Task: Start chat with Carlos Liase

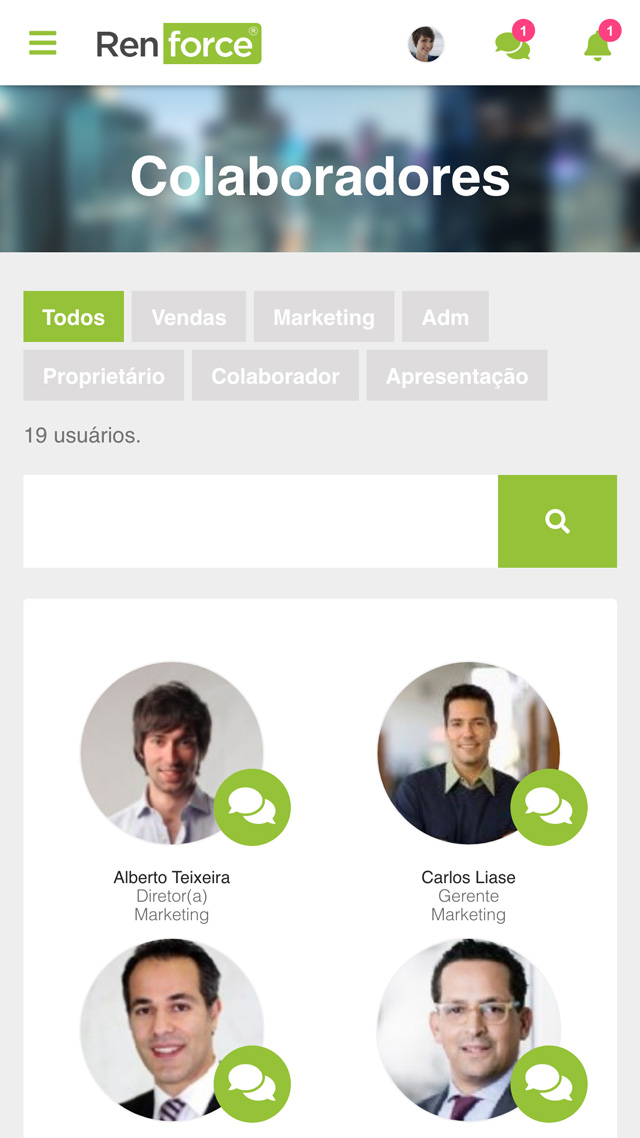Action: point(549,807)
